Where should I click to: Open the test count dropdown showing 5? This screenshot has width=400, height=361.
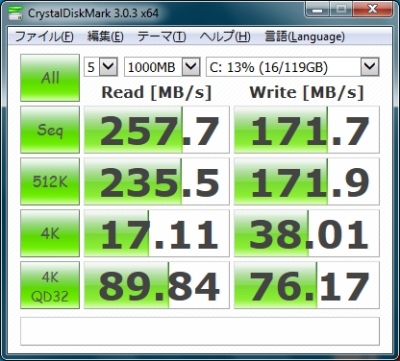point(100,67)
